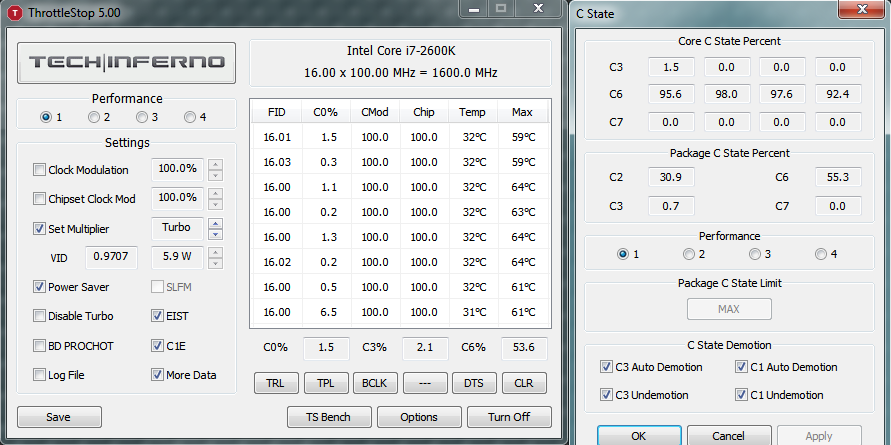Turn on the Log File checkbox
This screenshot has height=445, width=891.
(x=39, y=375)
